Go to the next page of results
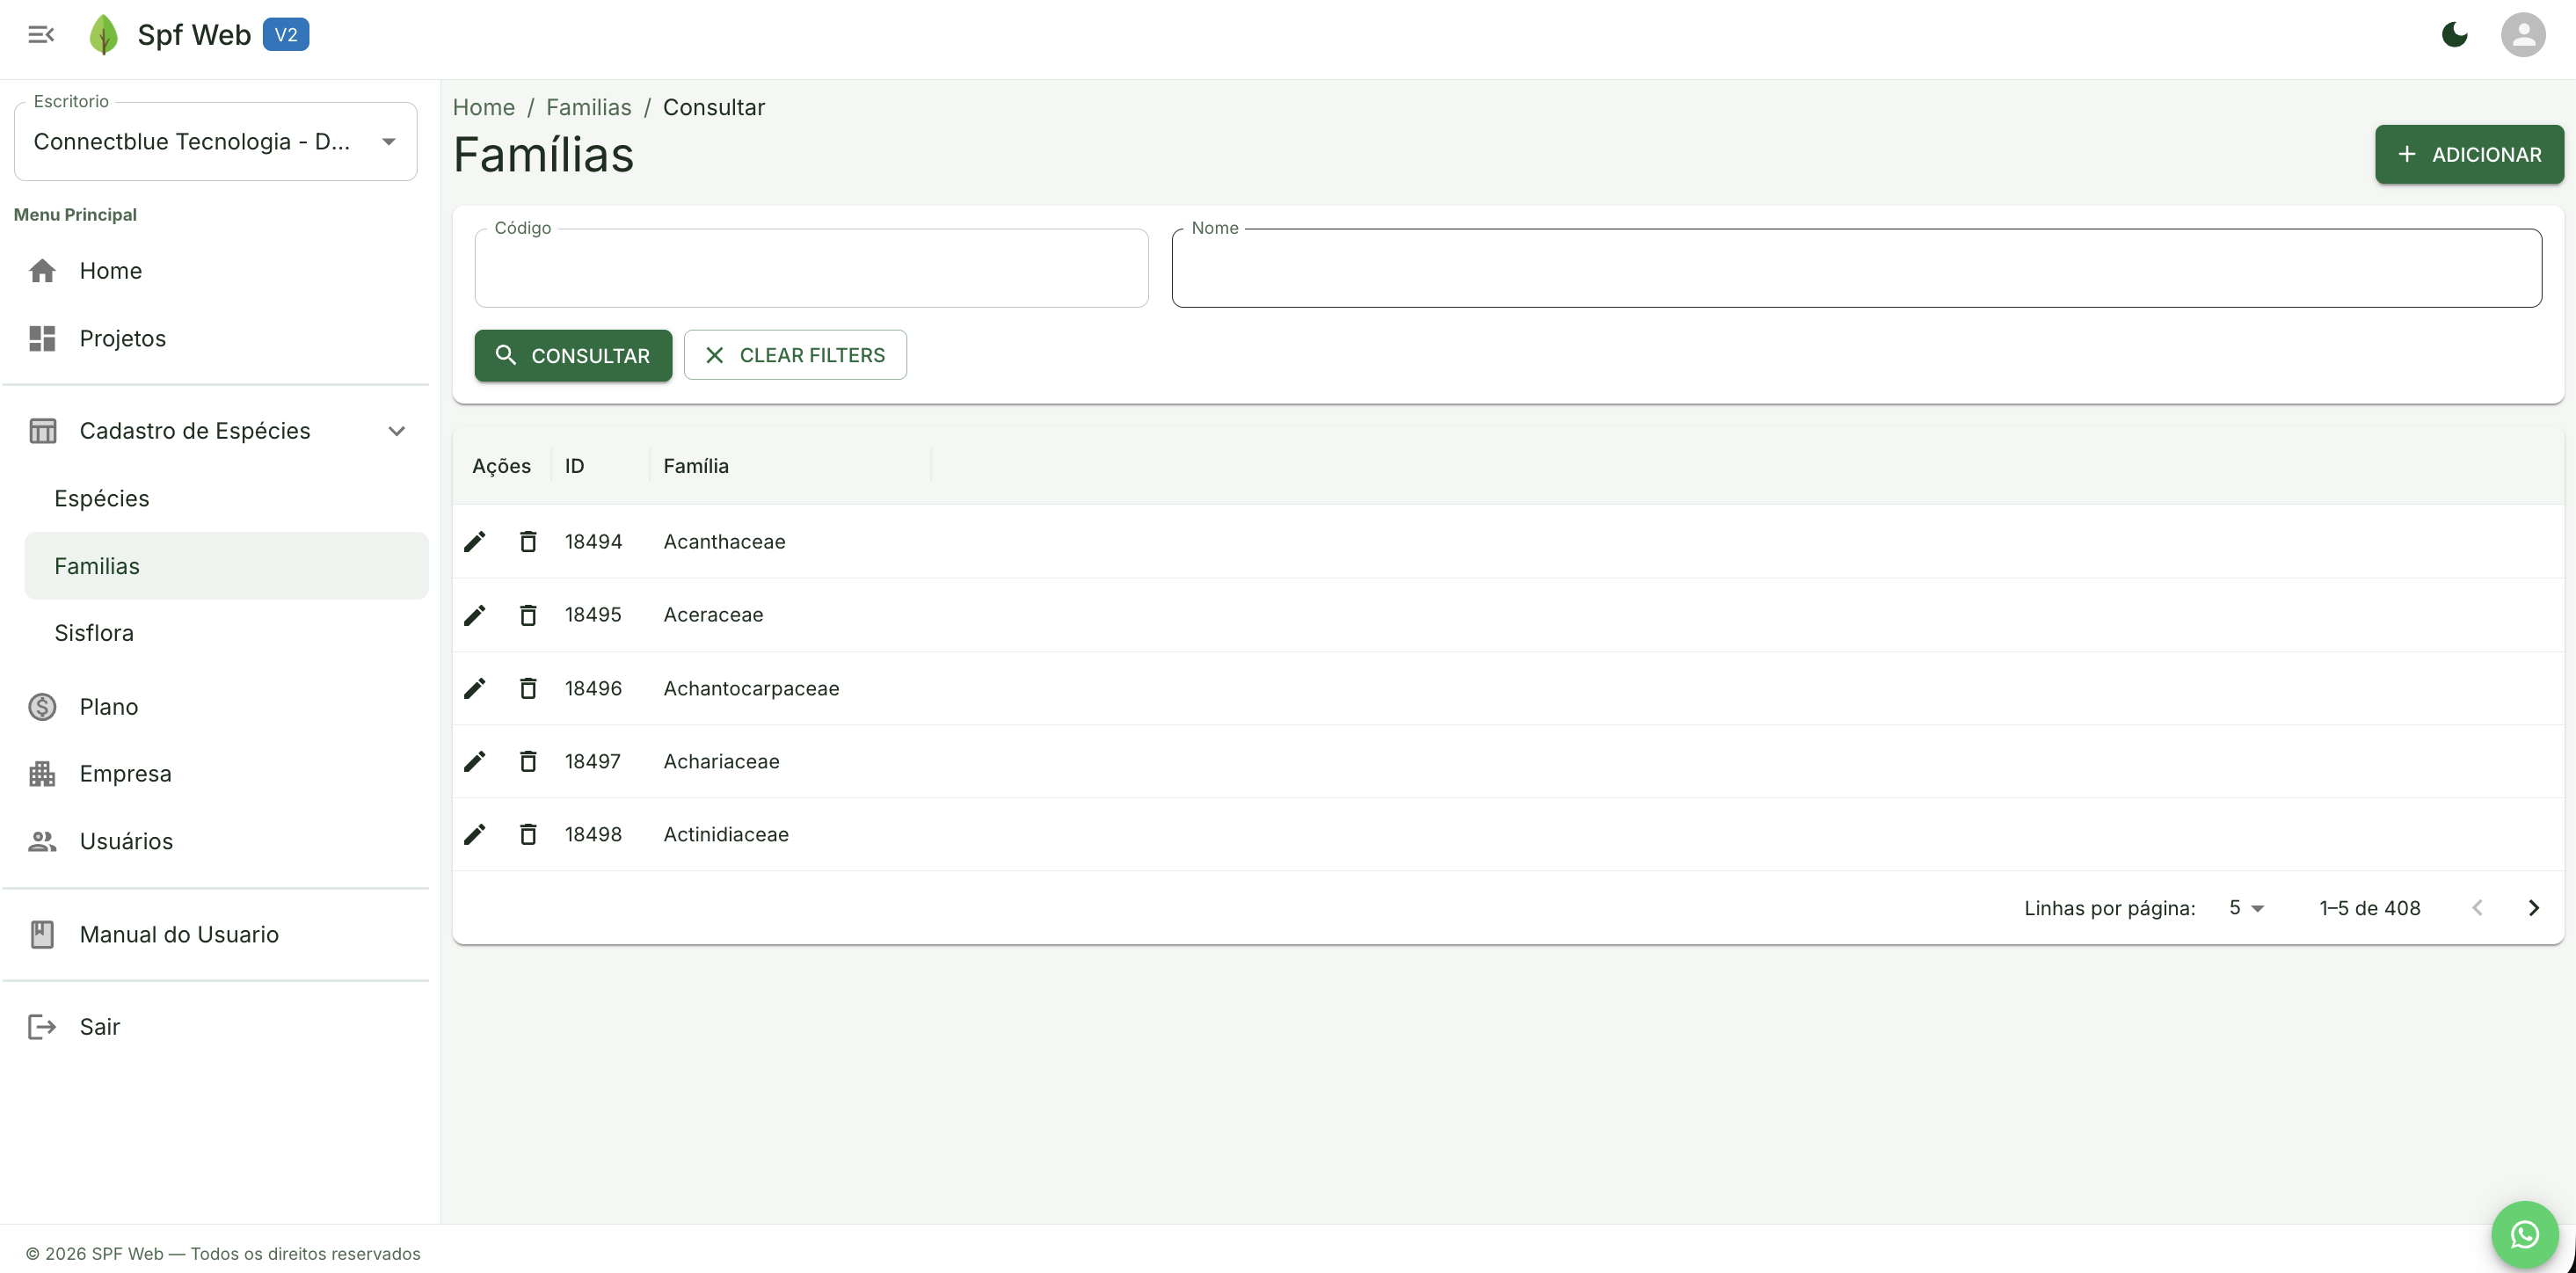The width and height of the screenshot is (2576, 1273). click(x=2533, y=908)
